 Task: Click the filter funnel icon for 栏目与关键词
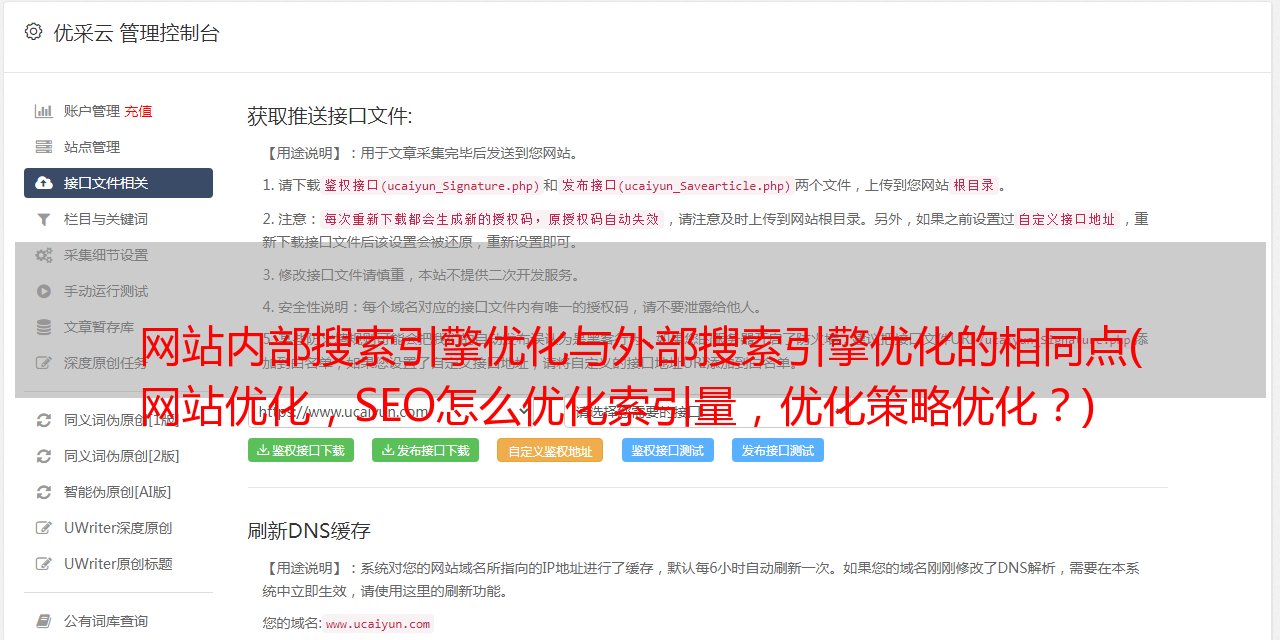click(x=44, y=219)
